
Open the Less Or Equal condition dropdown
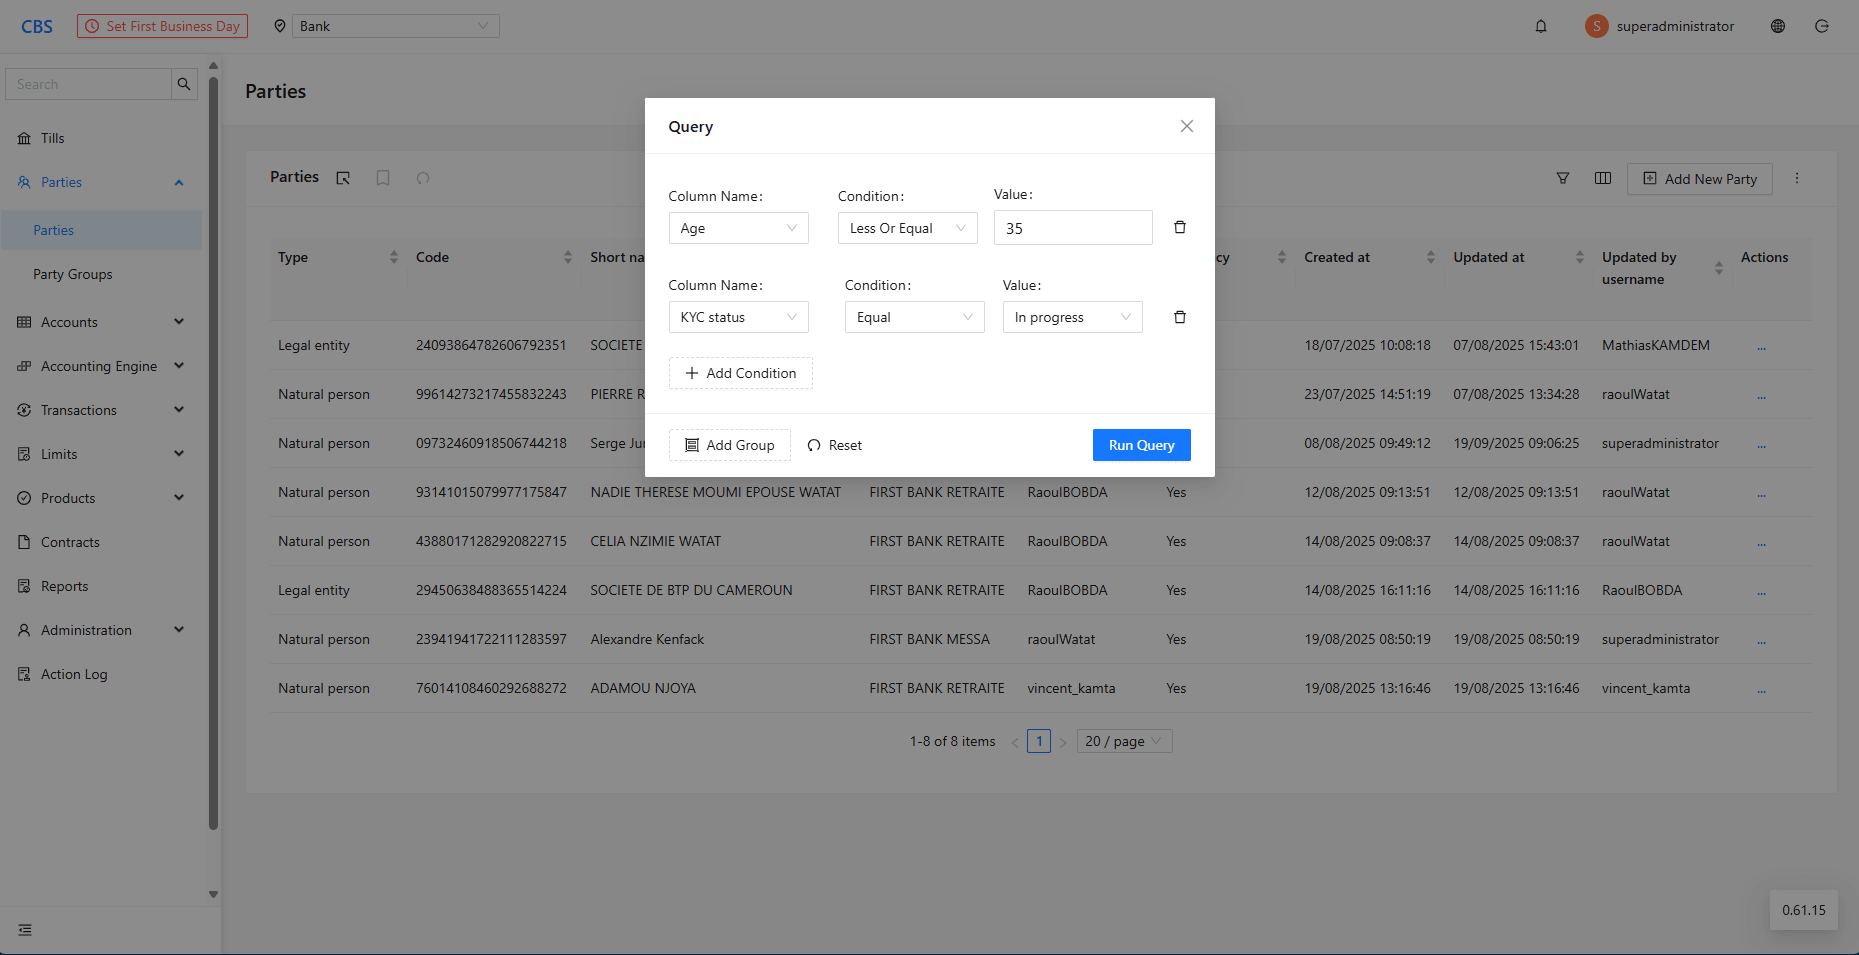(907, 228)
